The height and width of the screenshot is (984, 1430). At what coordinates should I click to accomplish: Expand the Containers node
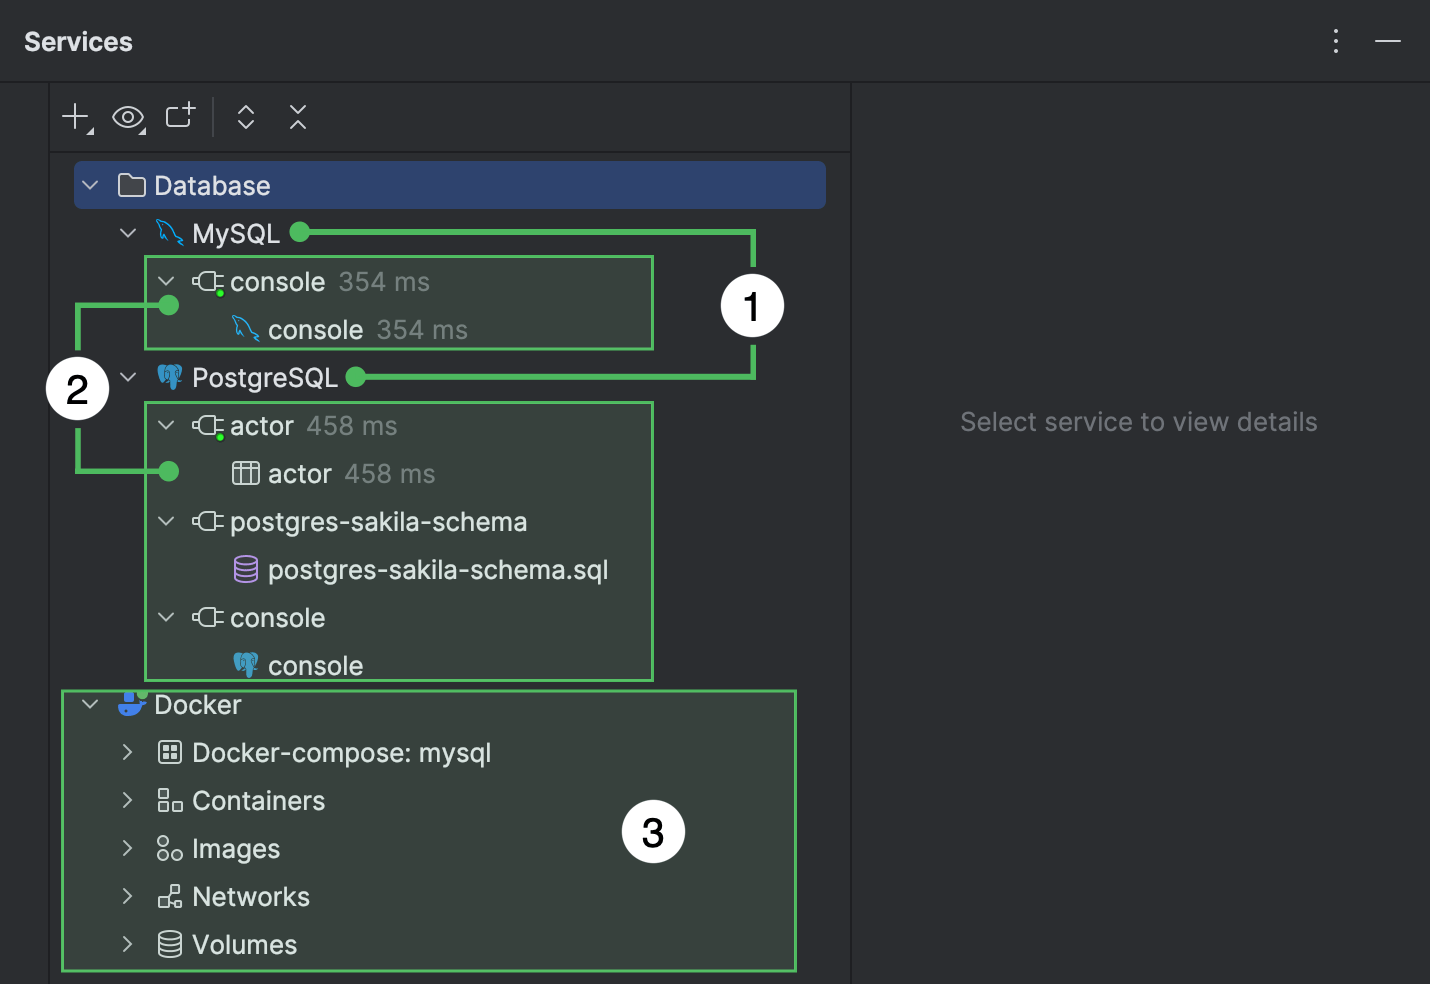[x=127, y=800]
